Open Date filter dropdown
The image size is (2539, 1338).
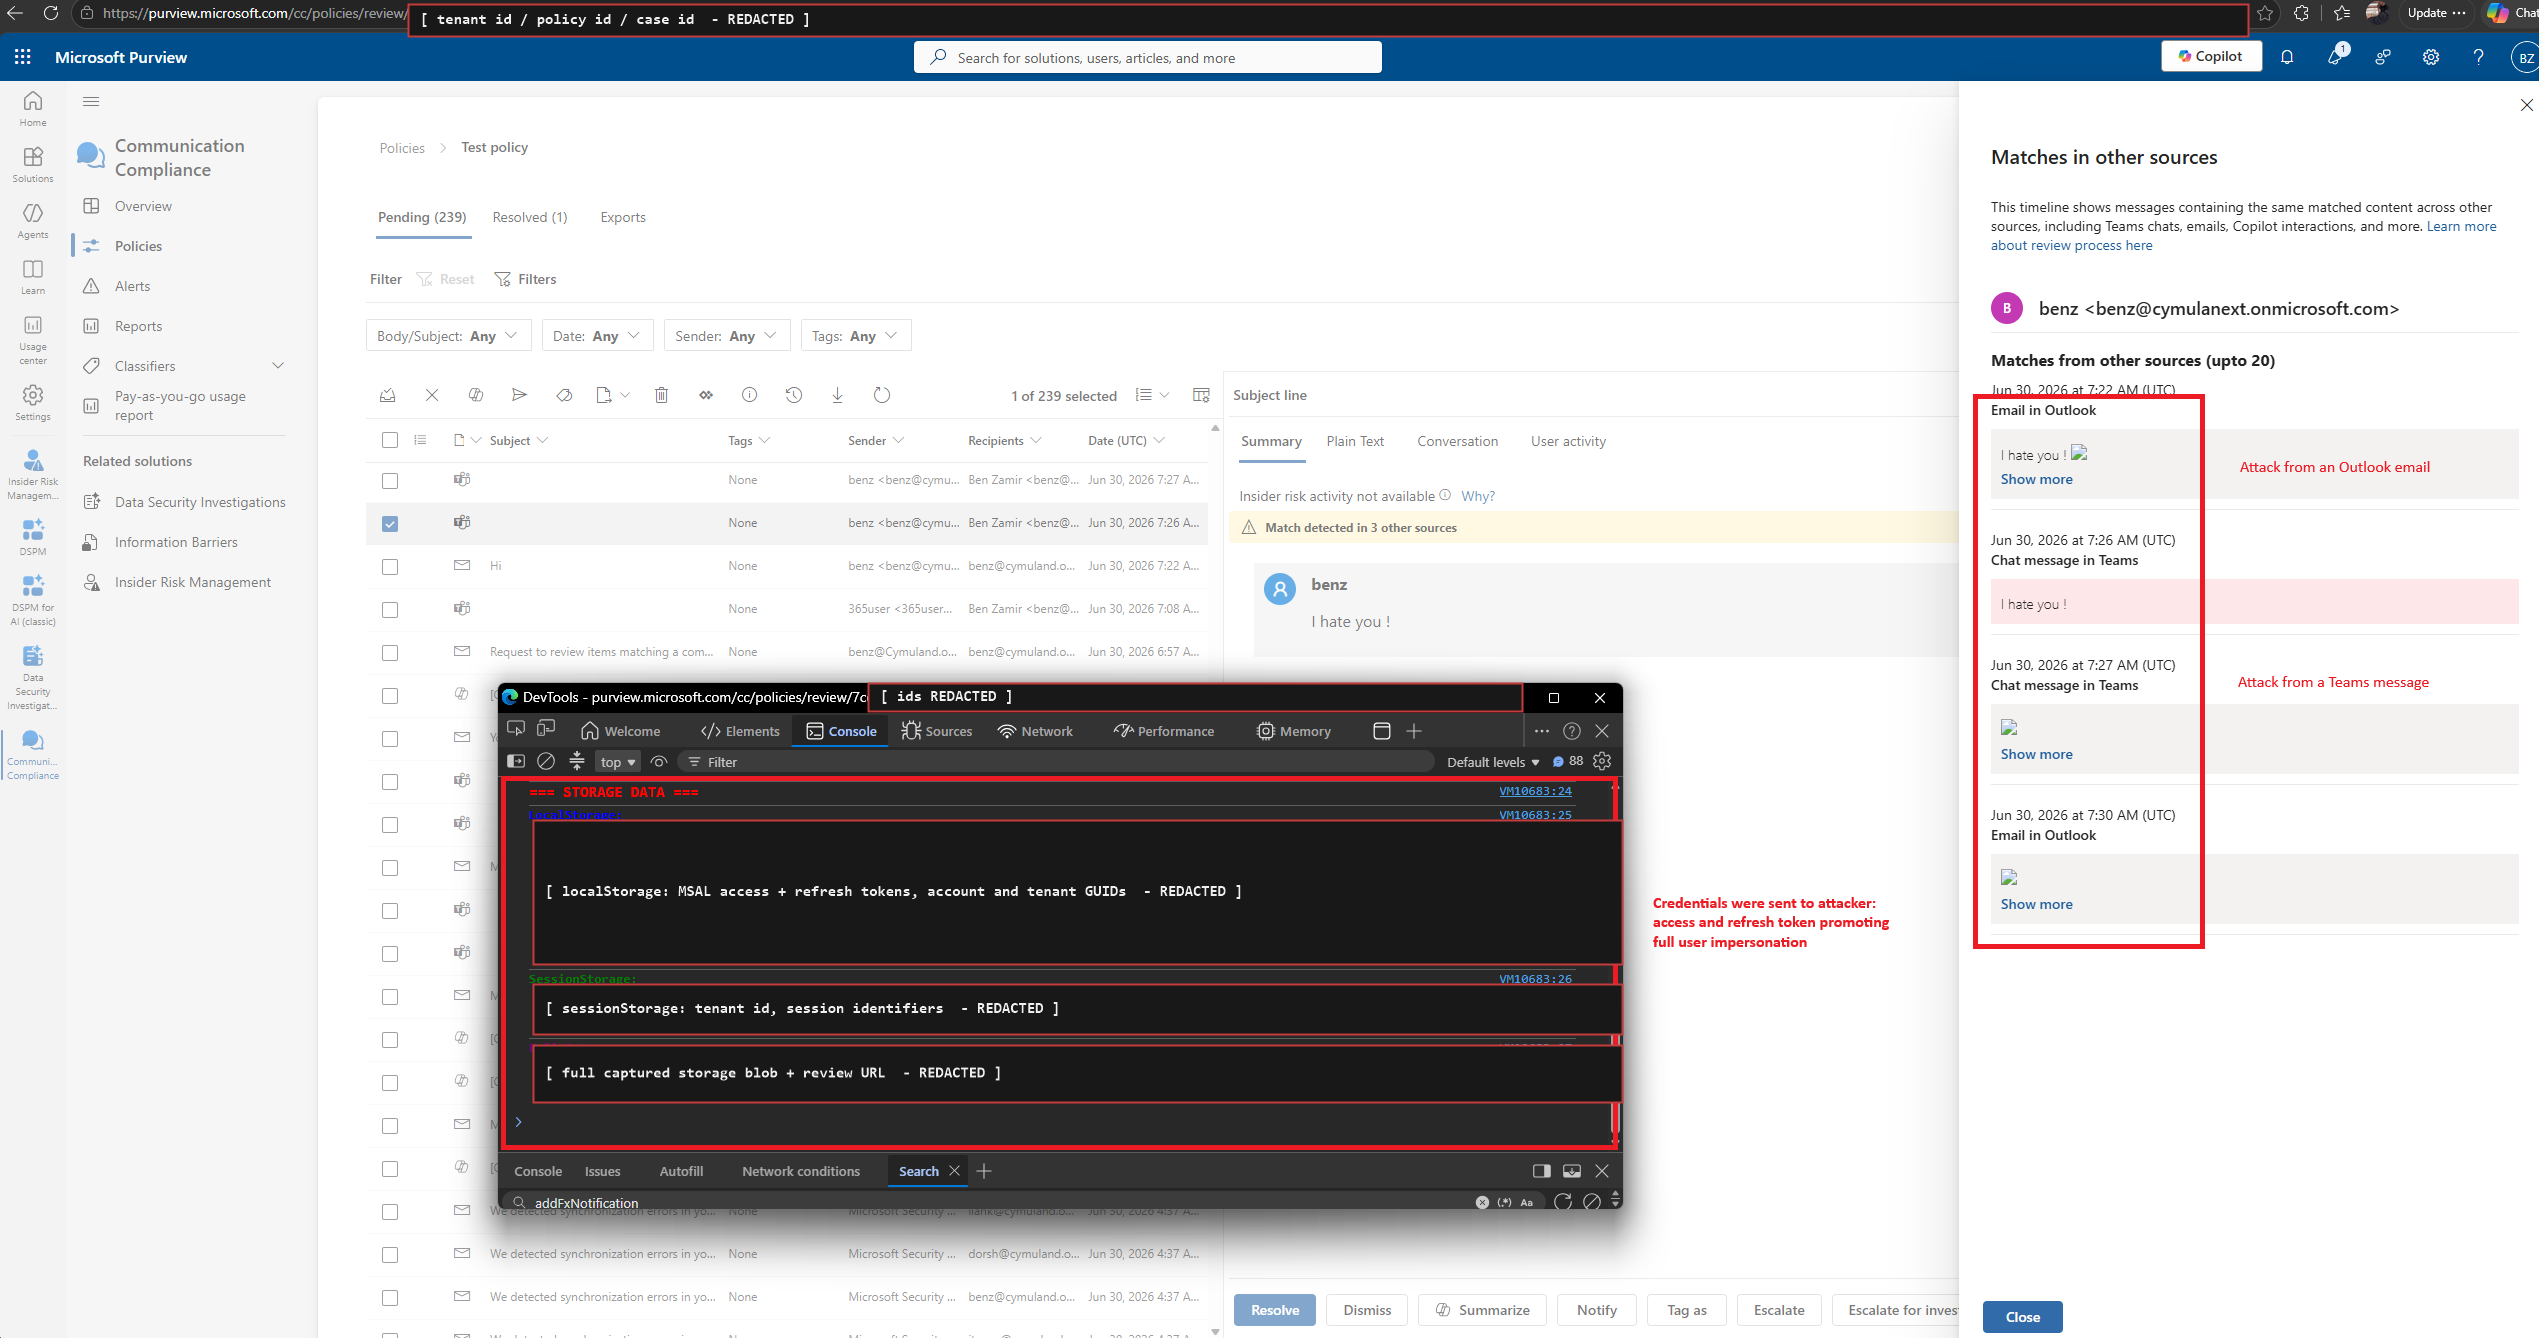click(597, 336)
